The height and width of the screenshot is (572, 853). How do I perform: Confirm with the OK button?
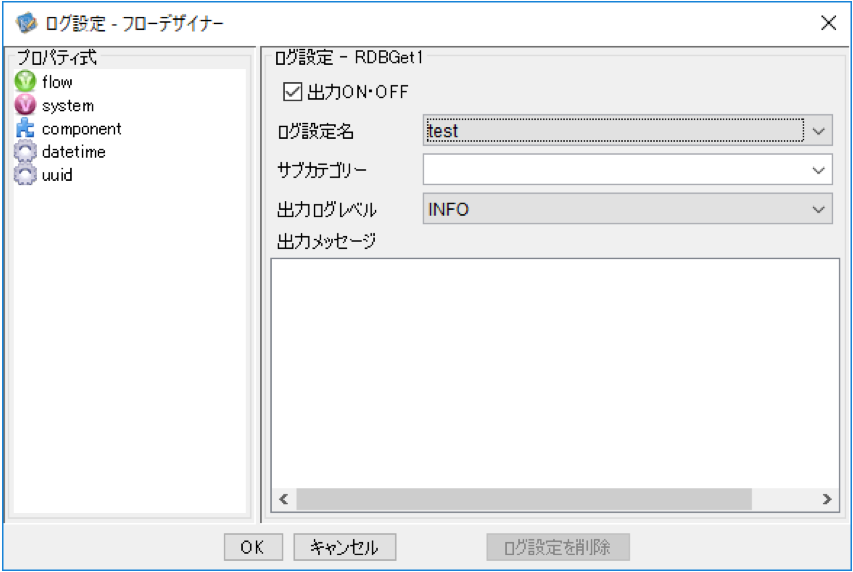tap(253, 547)
